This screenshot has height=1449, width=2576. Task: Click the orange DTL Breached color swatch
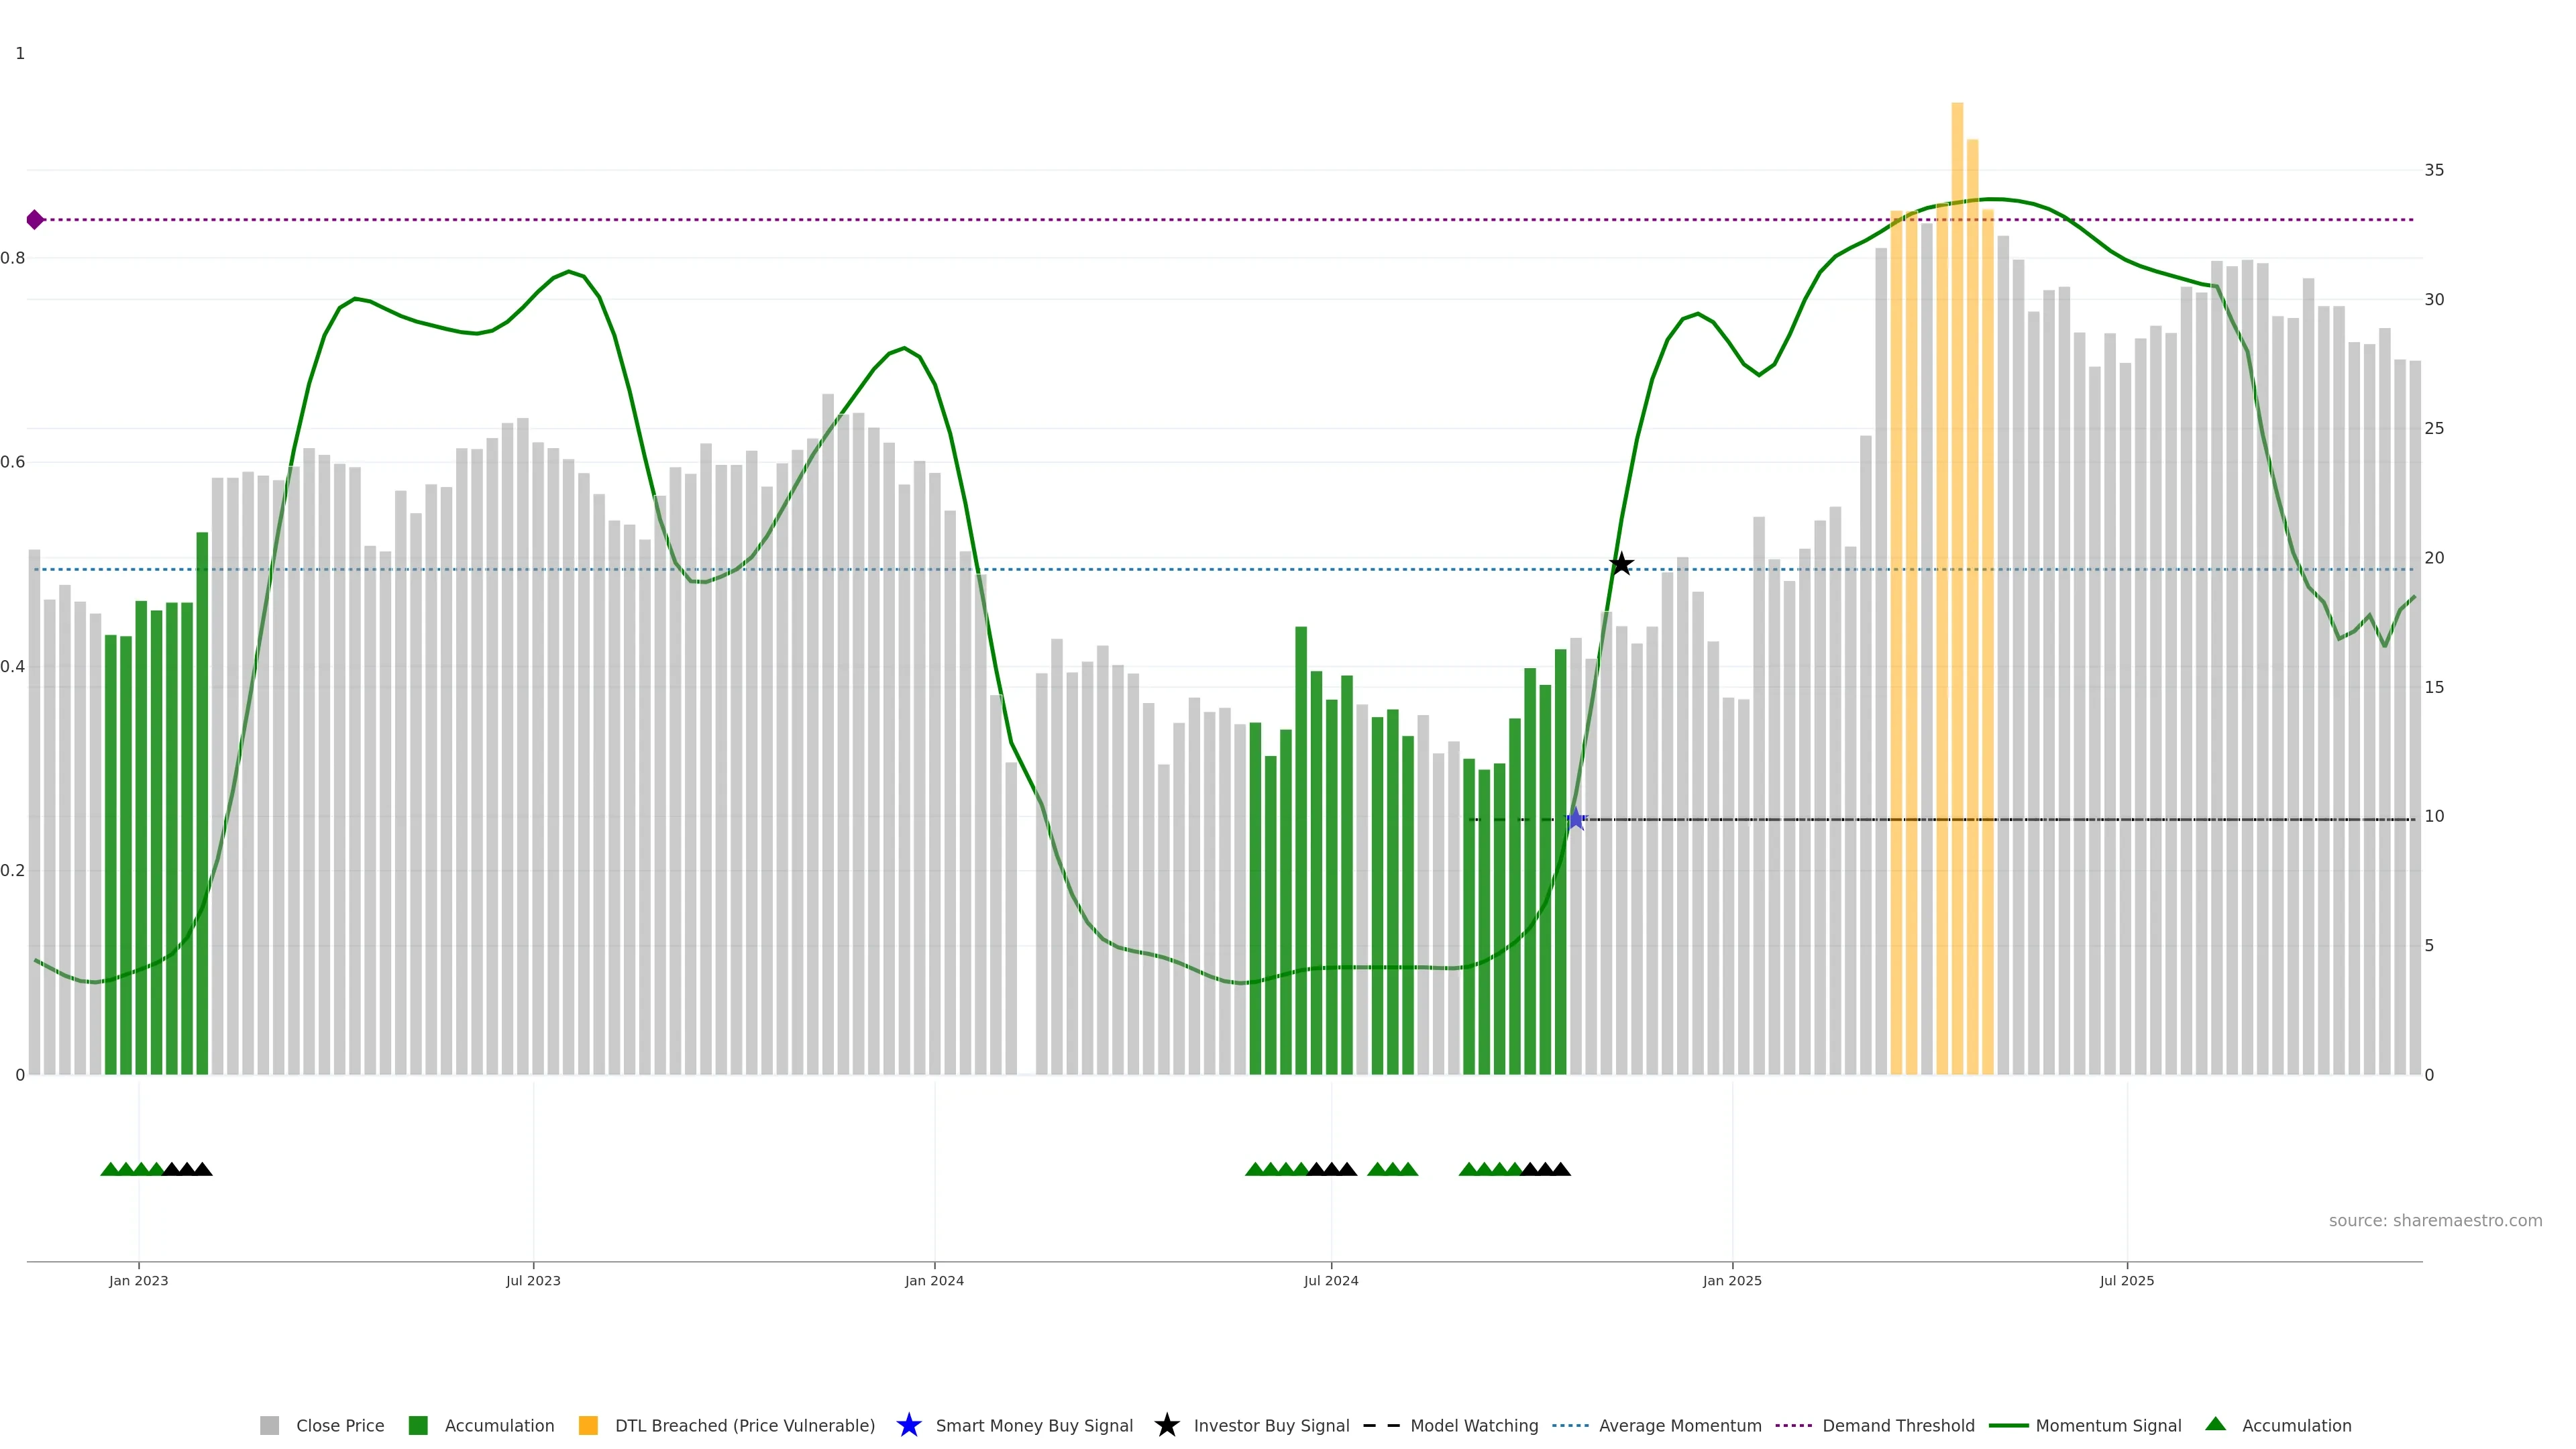click(588, 1426)
